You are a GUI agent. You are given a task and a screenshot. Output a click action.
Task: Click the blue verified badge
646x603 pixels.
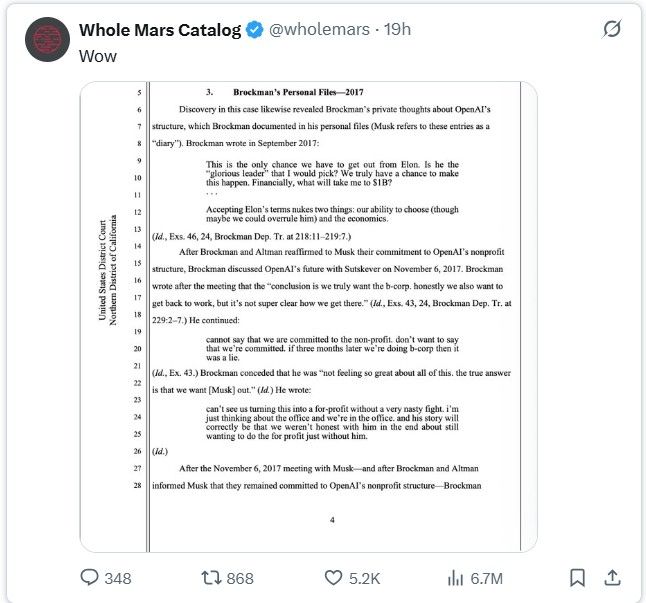256,30
